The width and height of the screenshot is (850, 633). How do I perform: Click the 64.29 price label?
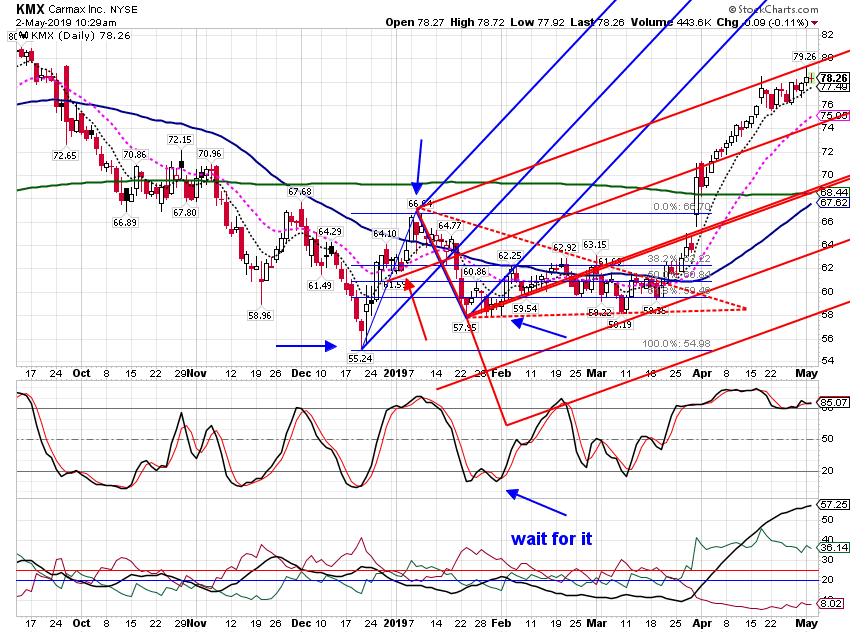(x=330, y=231)
